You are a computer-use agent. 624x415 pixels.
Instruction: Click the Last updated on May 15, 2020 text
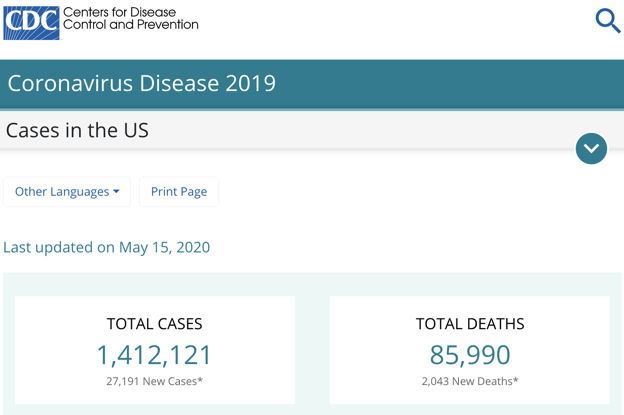click(x=106, y=247)
